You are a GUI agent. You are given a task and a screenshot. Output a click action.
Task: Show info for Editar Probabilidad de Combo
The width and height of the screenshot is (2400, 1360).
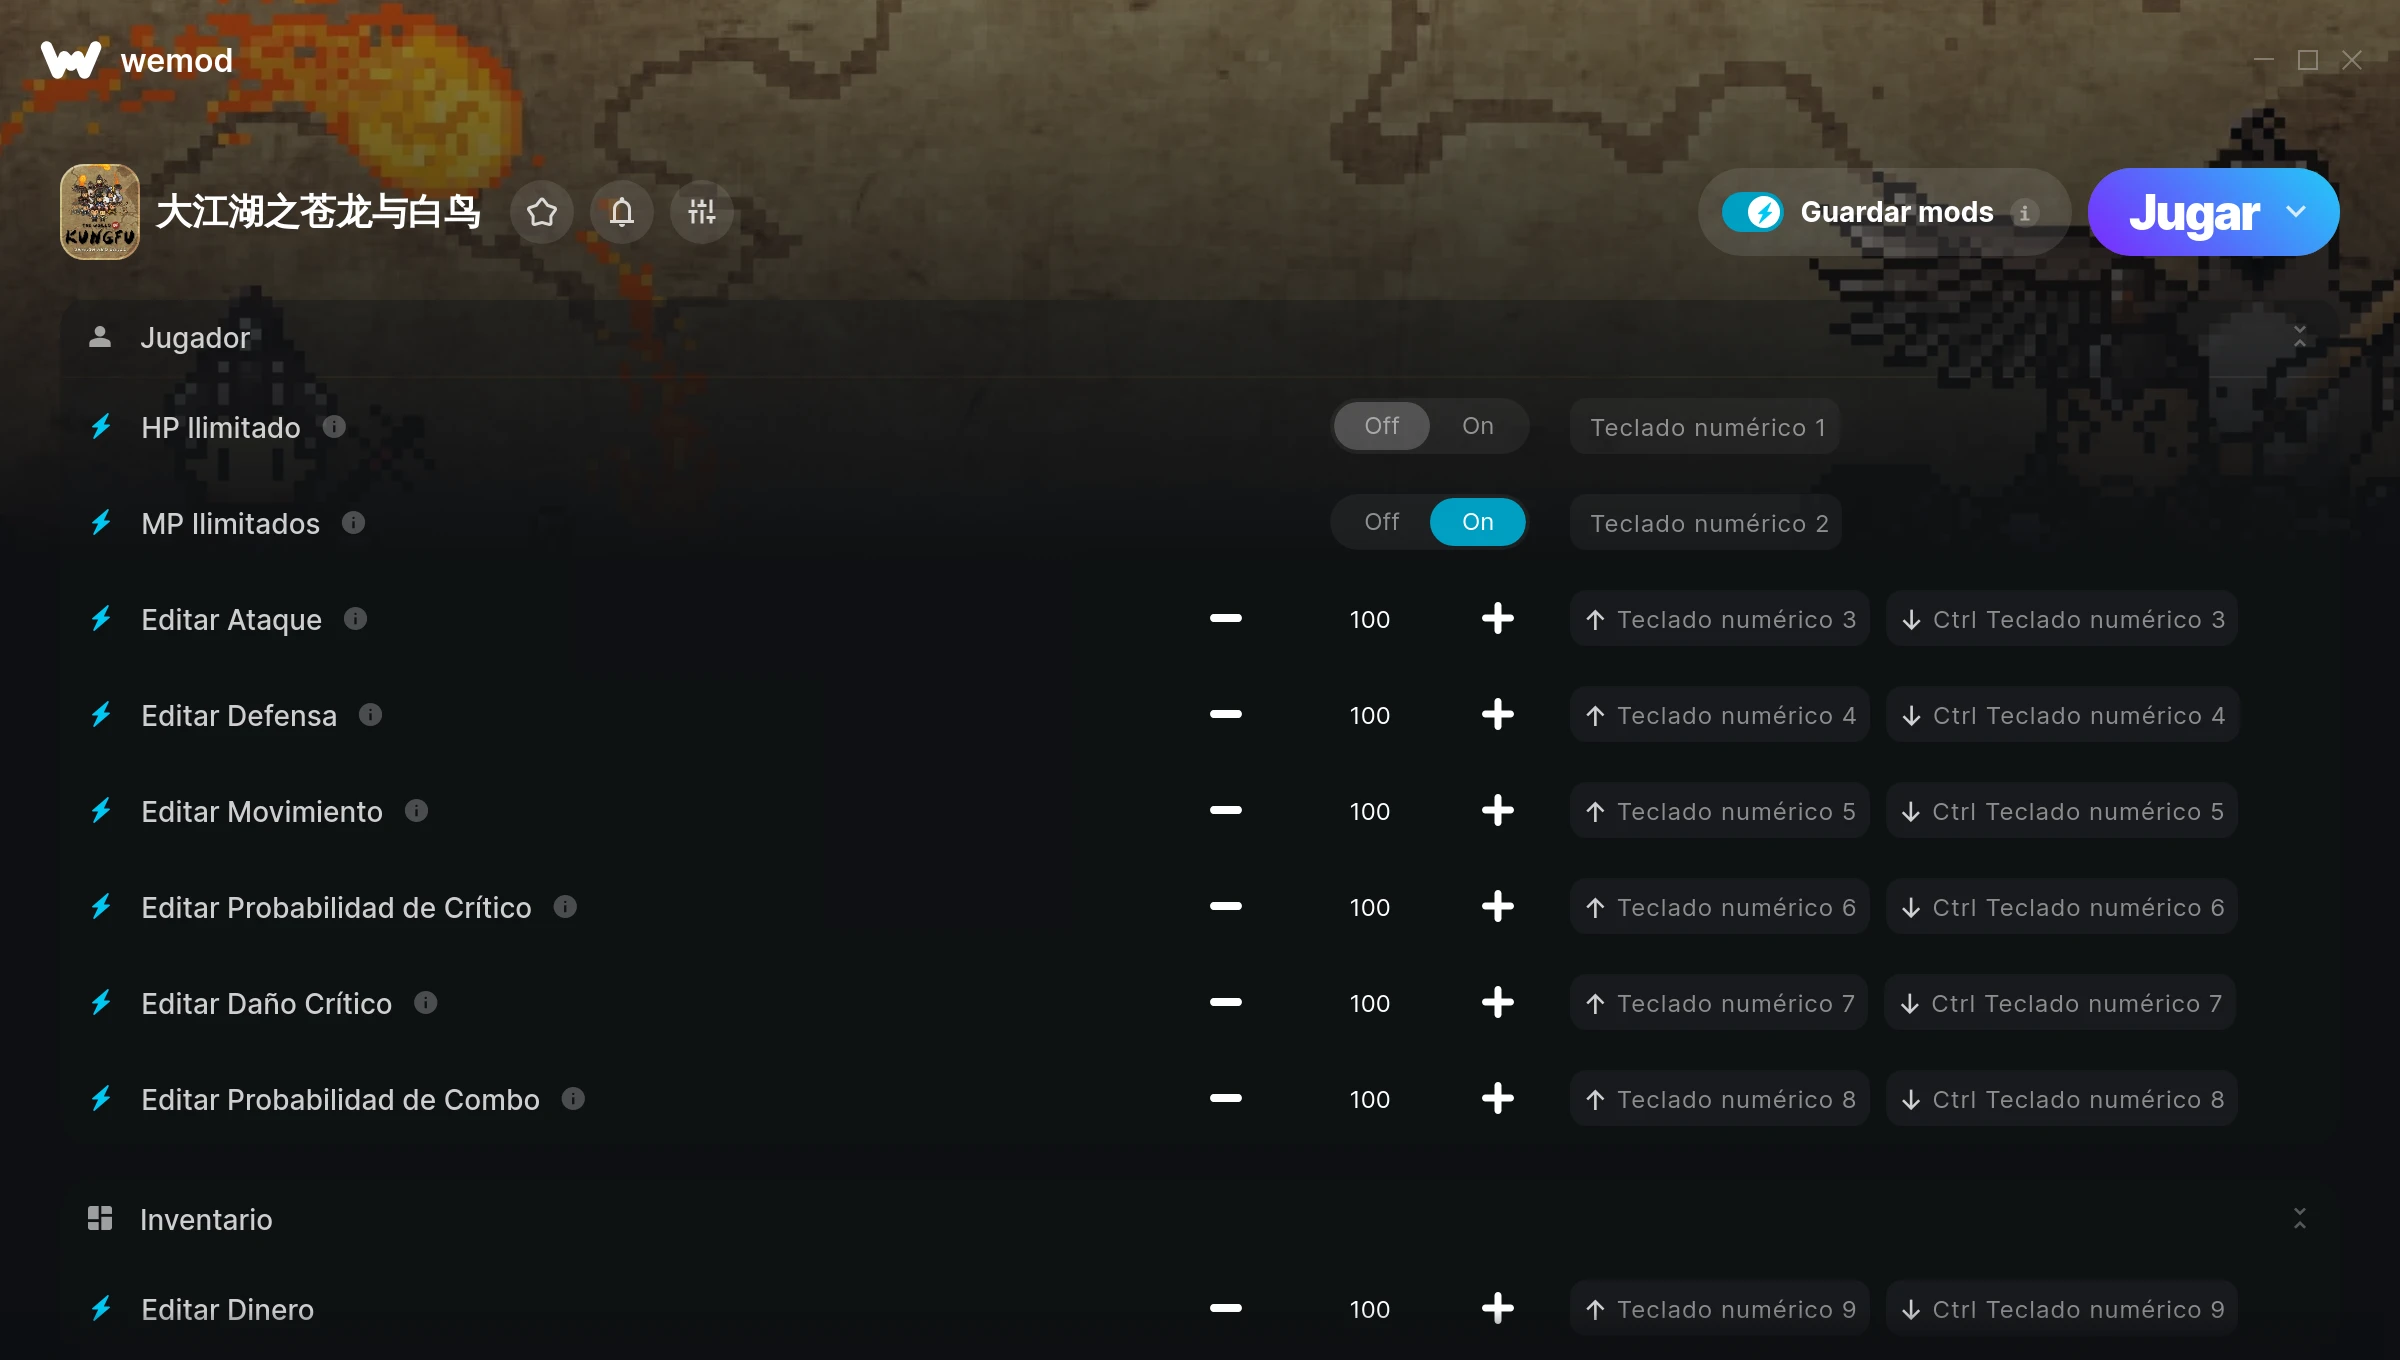[573, 1099]
